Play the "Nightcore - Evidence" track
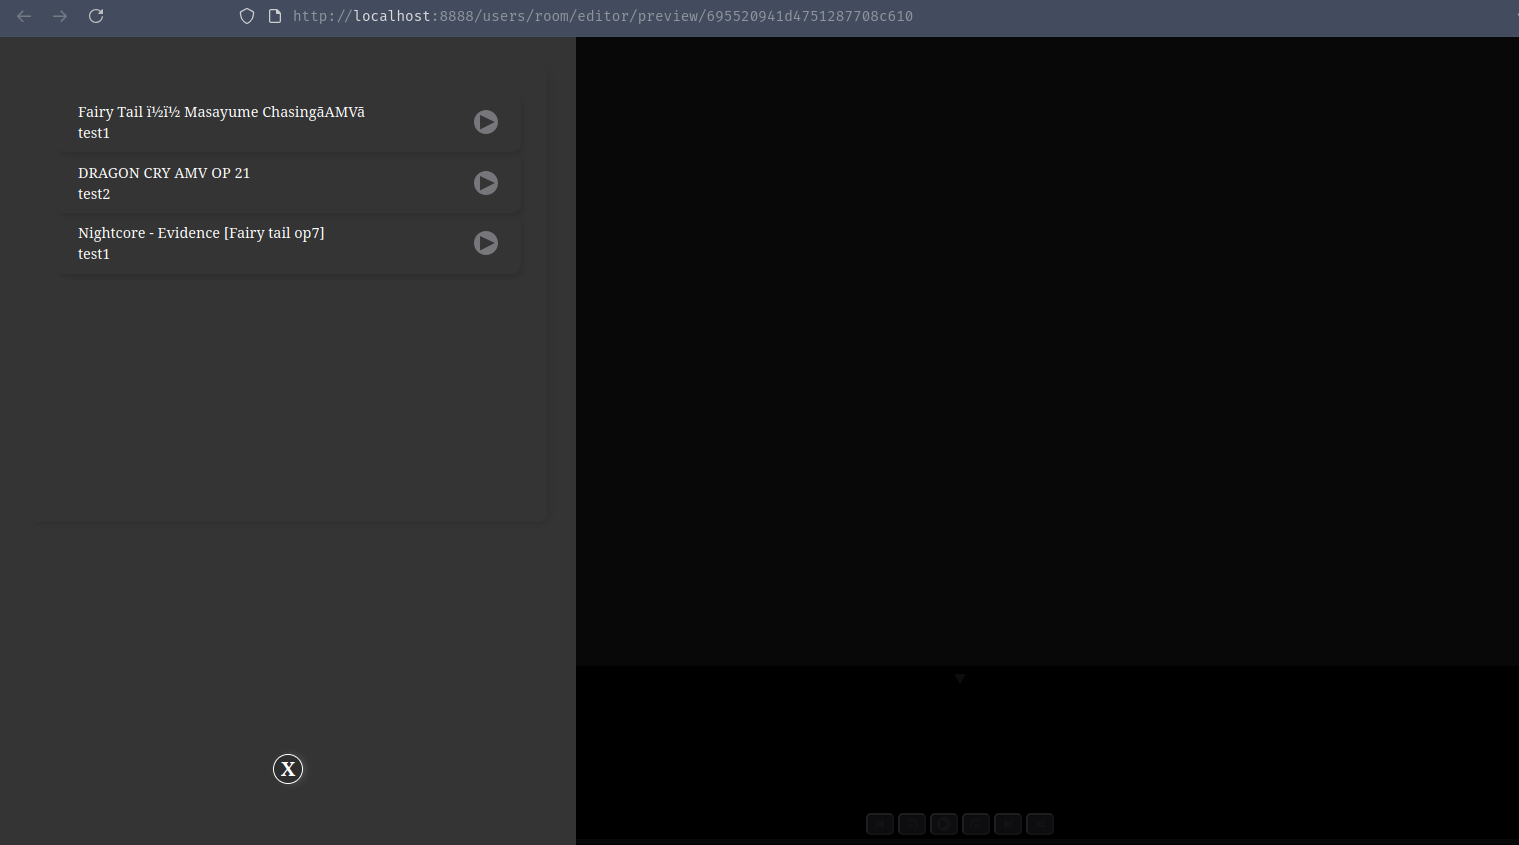 (x=486, y=243)
